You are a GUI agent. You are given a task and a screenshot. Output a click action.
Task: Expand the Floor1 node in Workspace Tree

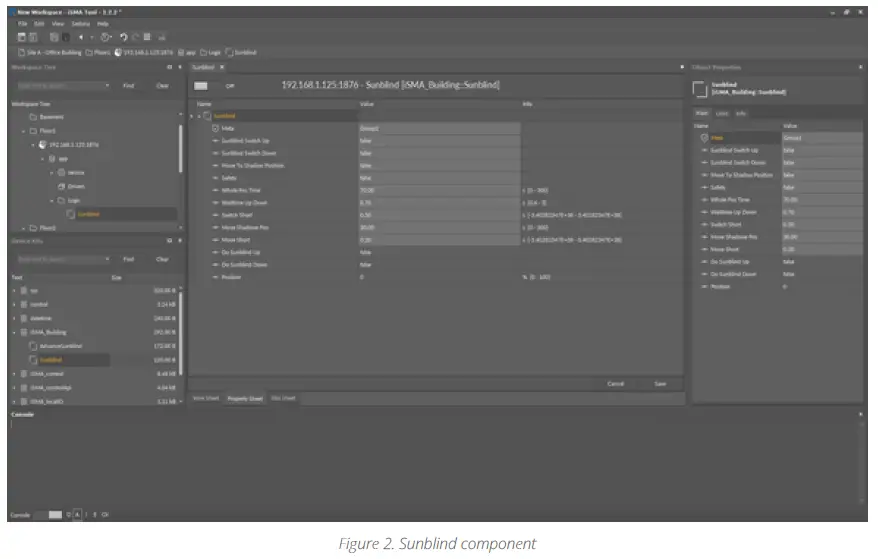pyautogui.click(x=24, y=131)
